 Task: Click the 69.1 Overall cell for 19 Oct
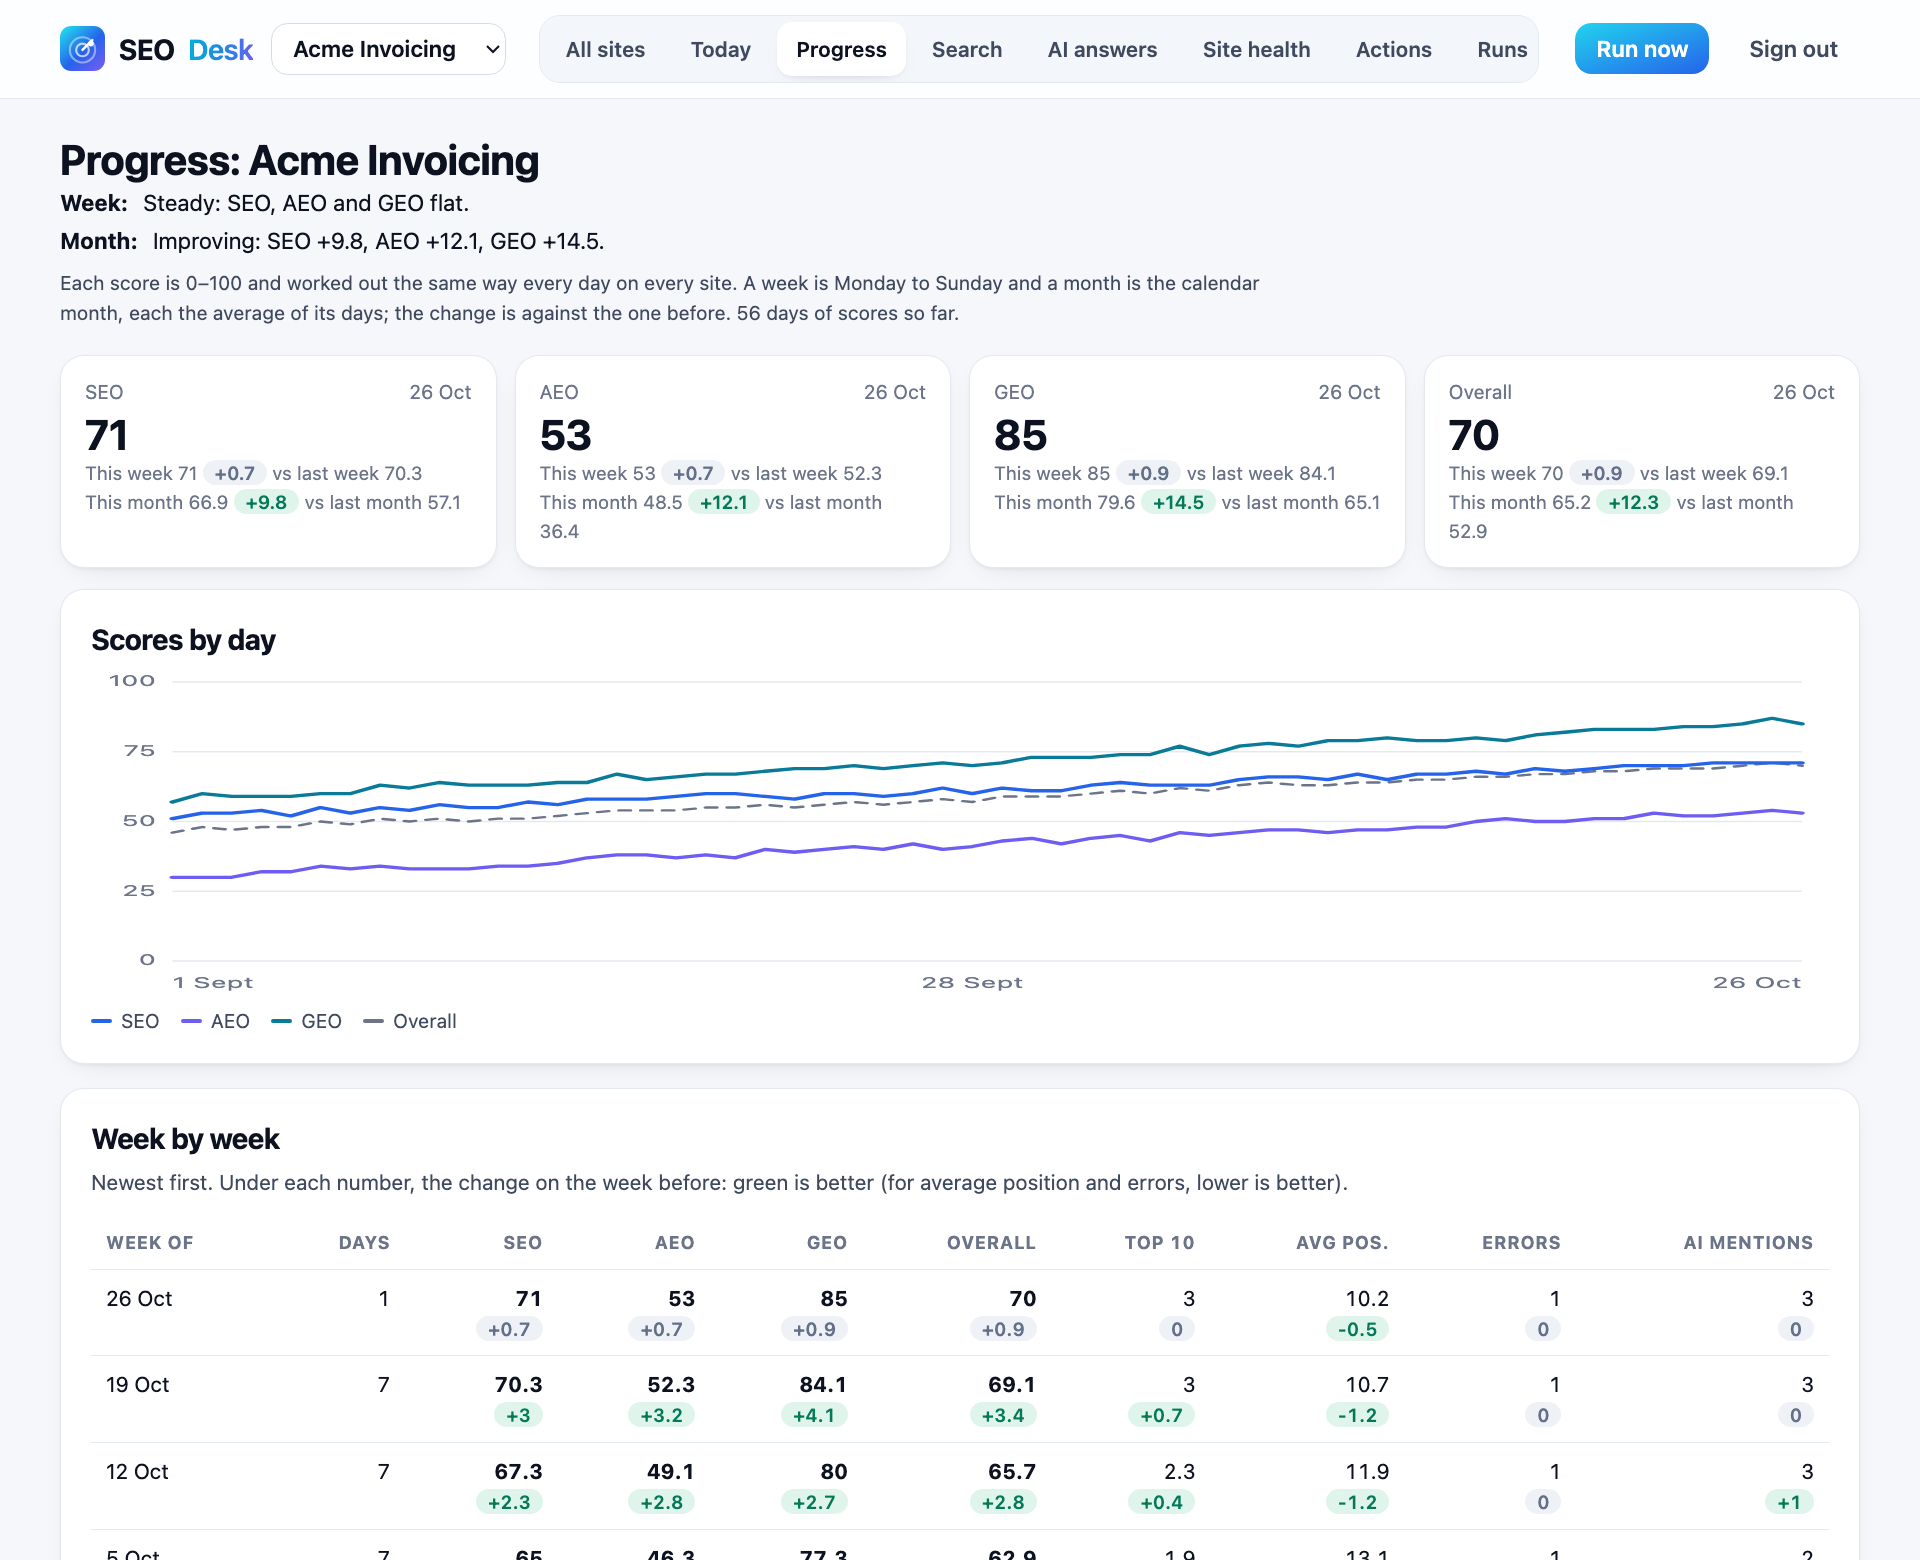(1012, 1384)
